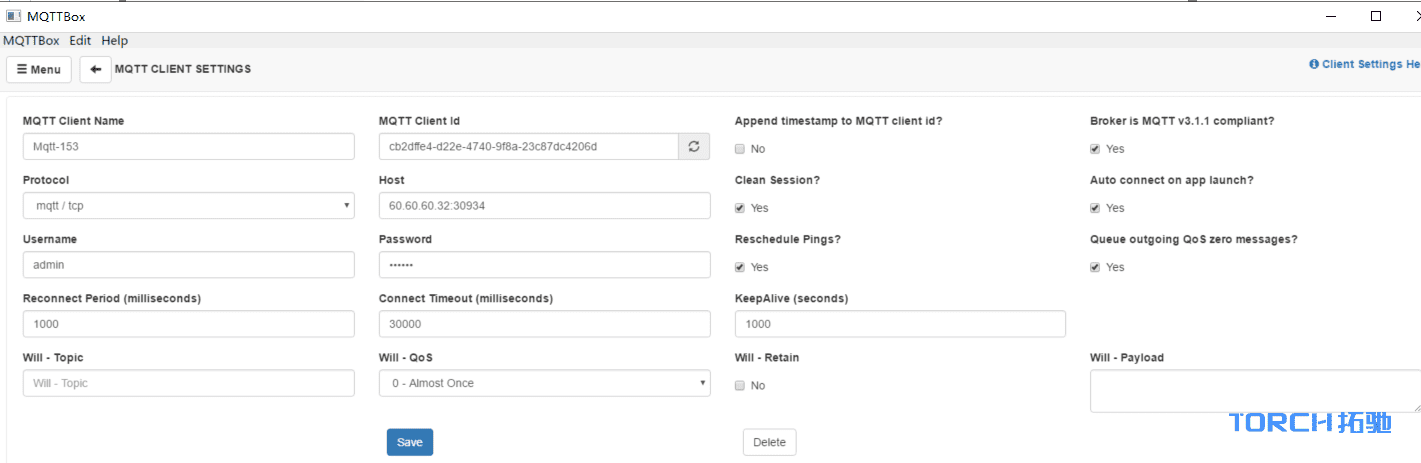Click the back arrow icon button
The width and height of the screenshot is (1421, 463).
click(x=95, y=69)
